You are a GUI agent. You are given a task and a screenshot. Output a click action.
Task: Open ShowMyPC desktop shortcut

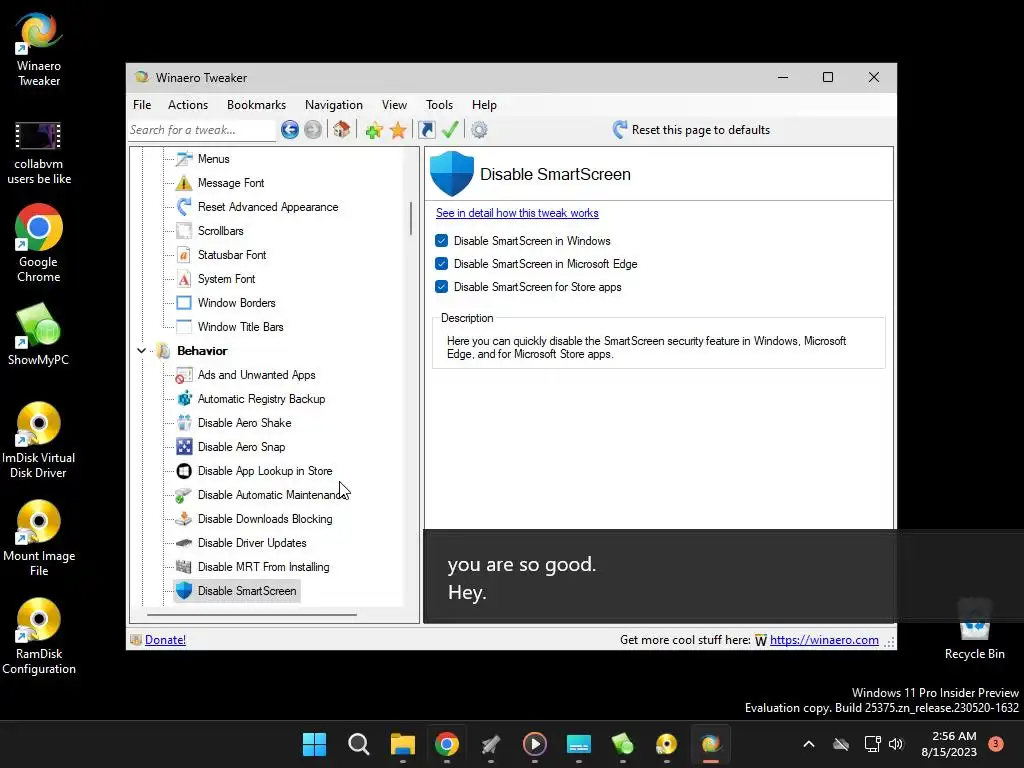(38, 334)
